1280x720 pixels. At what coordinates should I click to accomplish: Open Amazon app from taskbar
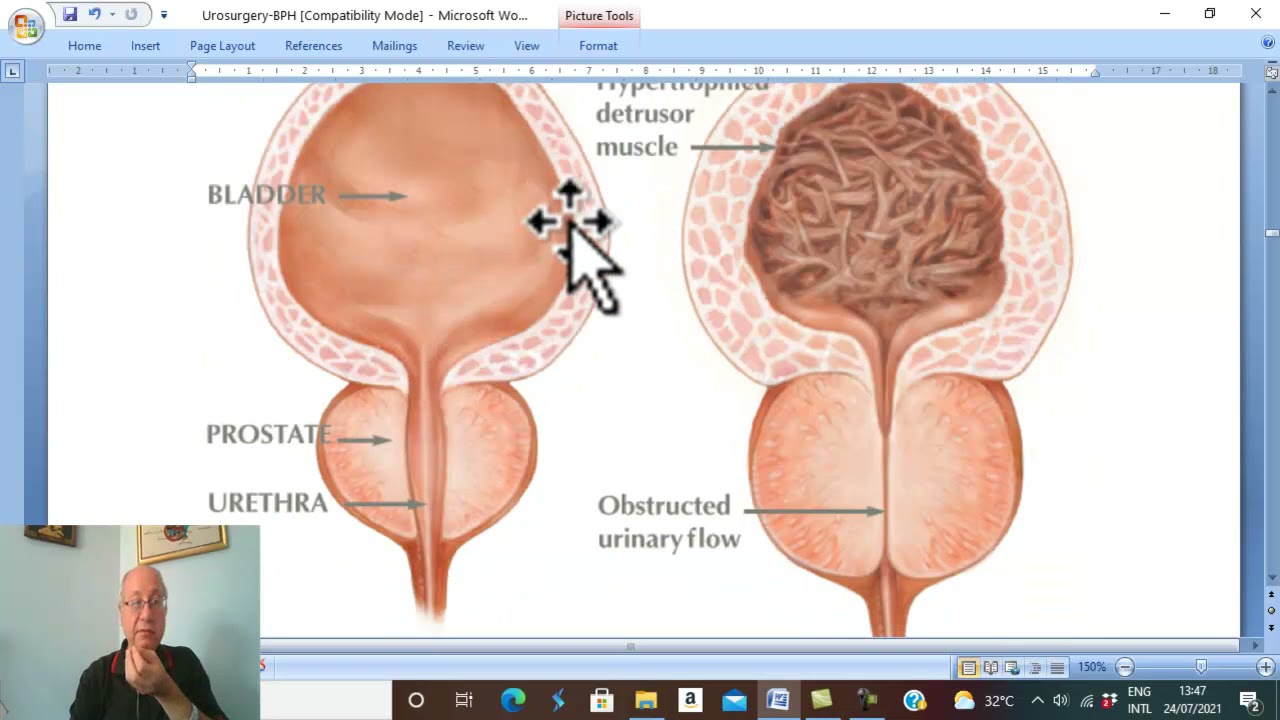point(690,700)
